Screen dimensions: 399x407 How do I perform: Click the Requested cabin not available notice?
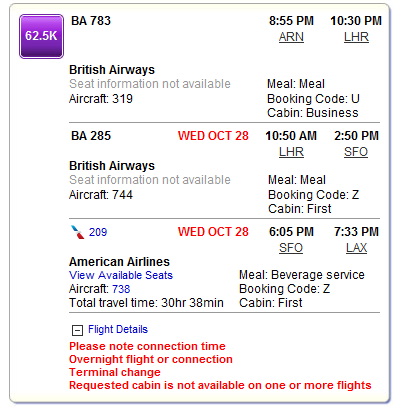point(220,385)
